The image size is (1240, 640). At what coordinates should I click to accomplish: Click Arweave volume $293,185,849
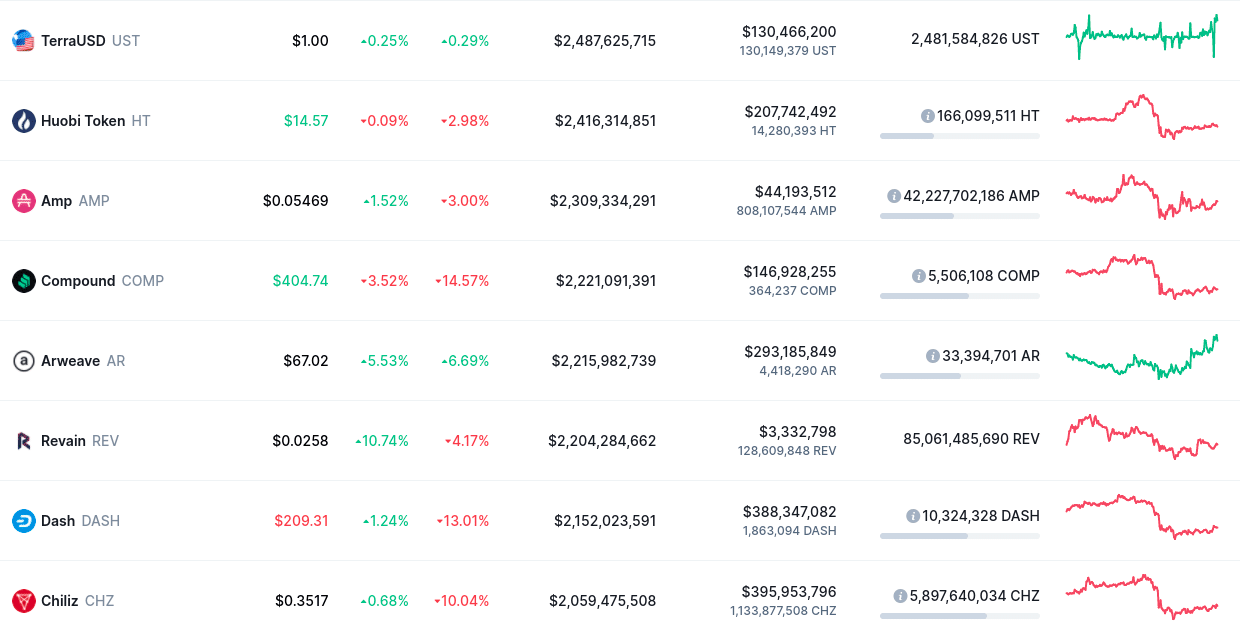[790, 352]
